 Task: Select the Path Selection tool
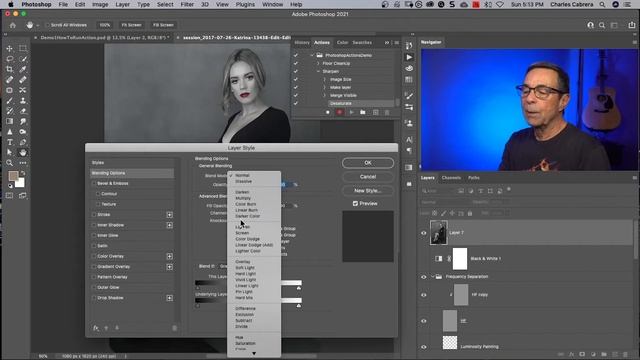9,153
